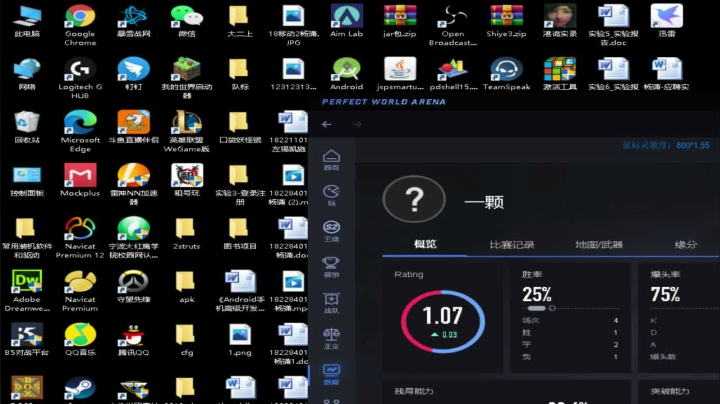Launch Navicat Premium 12 from desktop
Screen dimensions: 720x404
pos(80,238)
